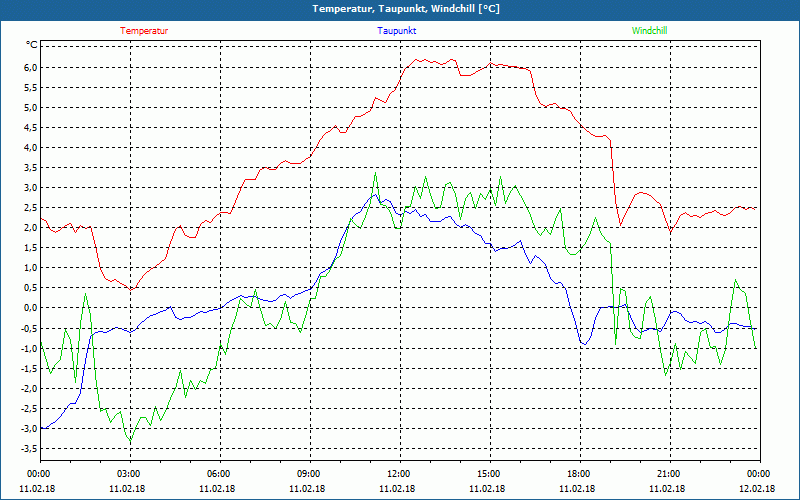Click the "-0,5" y-axis value

[29, 328]
